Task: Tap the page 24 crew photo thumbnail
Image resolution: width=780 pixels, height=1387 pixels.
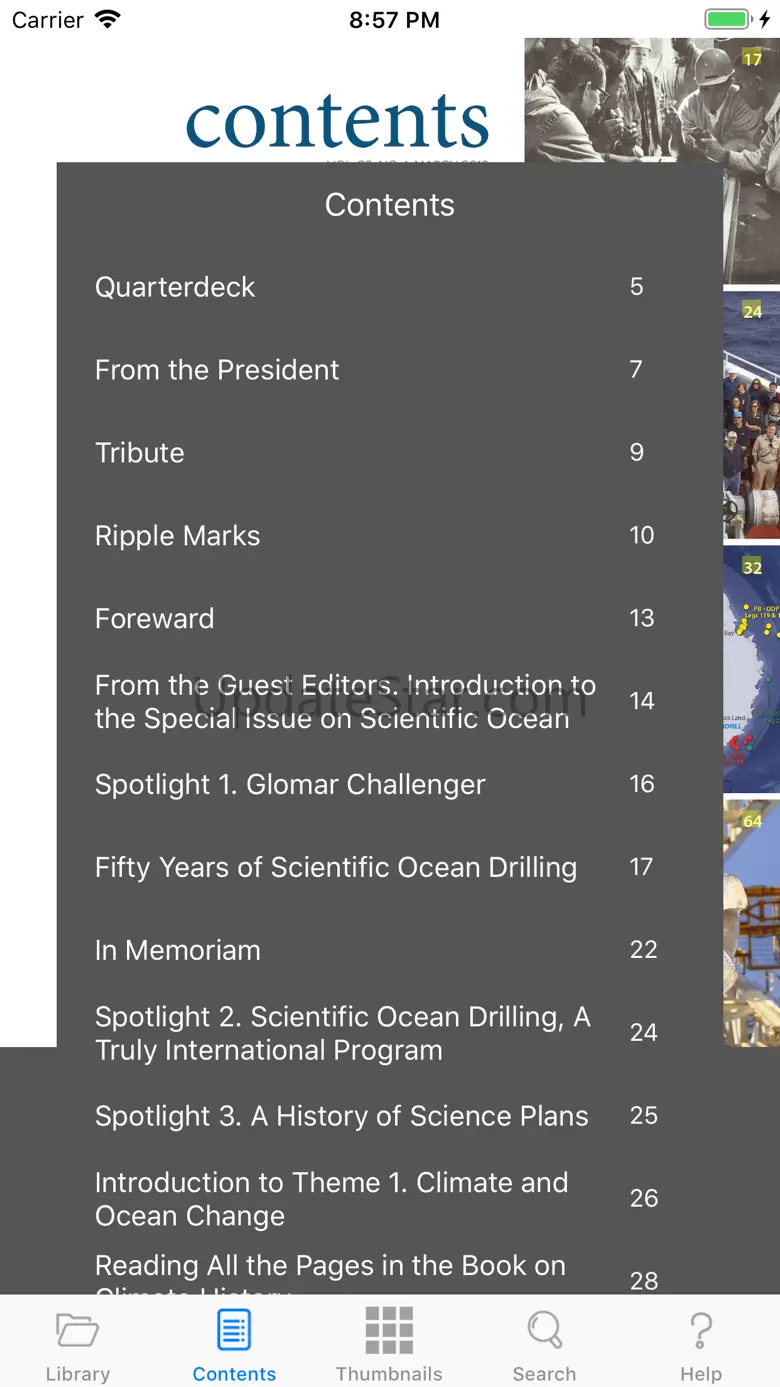Action: tap(751, 415)
